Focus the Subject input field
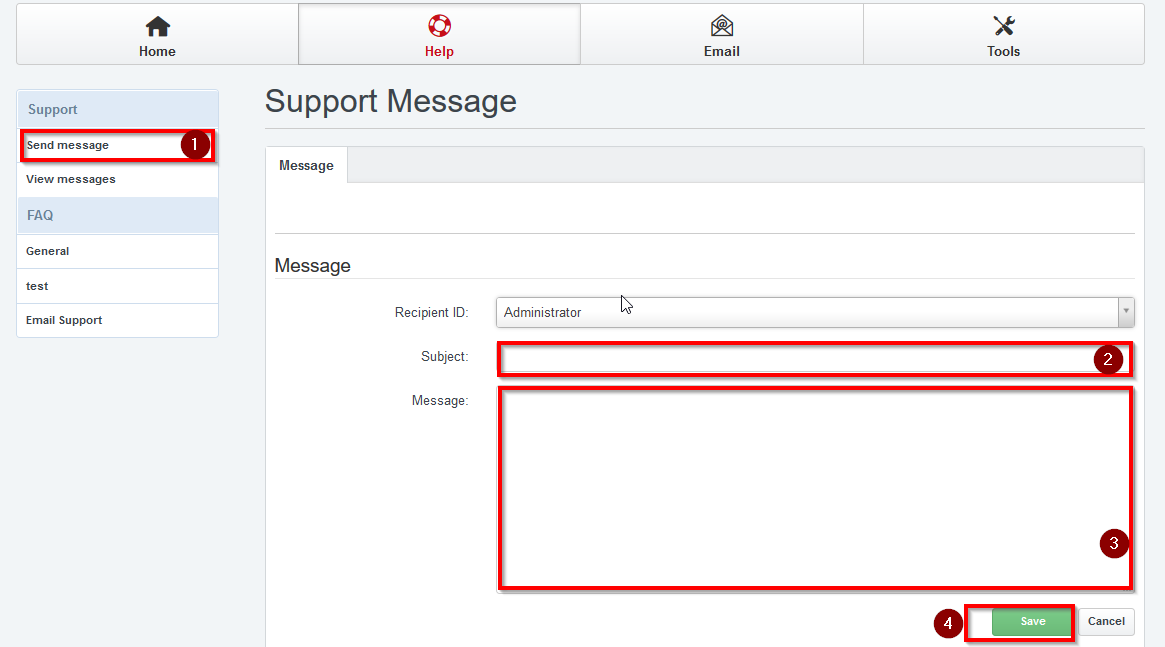The width and height of the screenshot is (1165, 647). pos(795,359)
